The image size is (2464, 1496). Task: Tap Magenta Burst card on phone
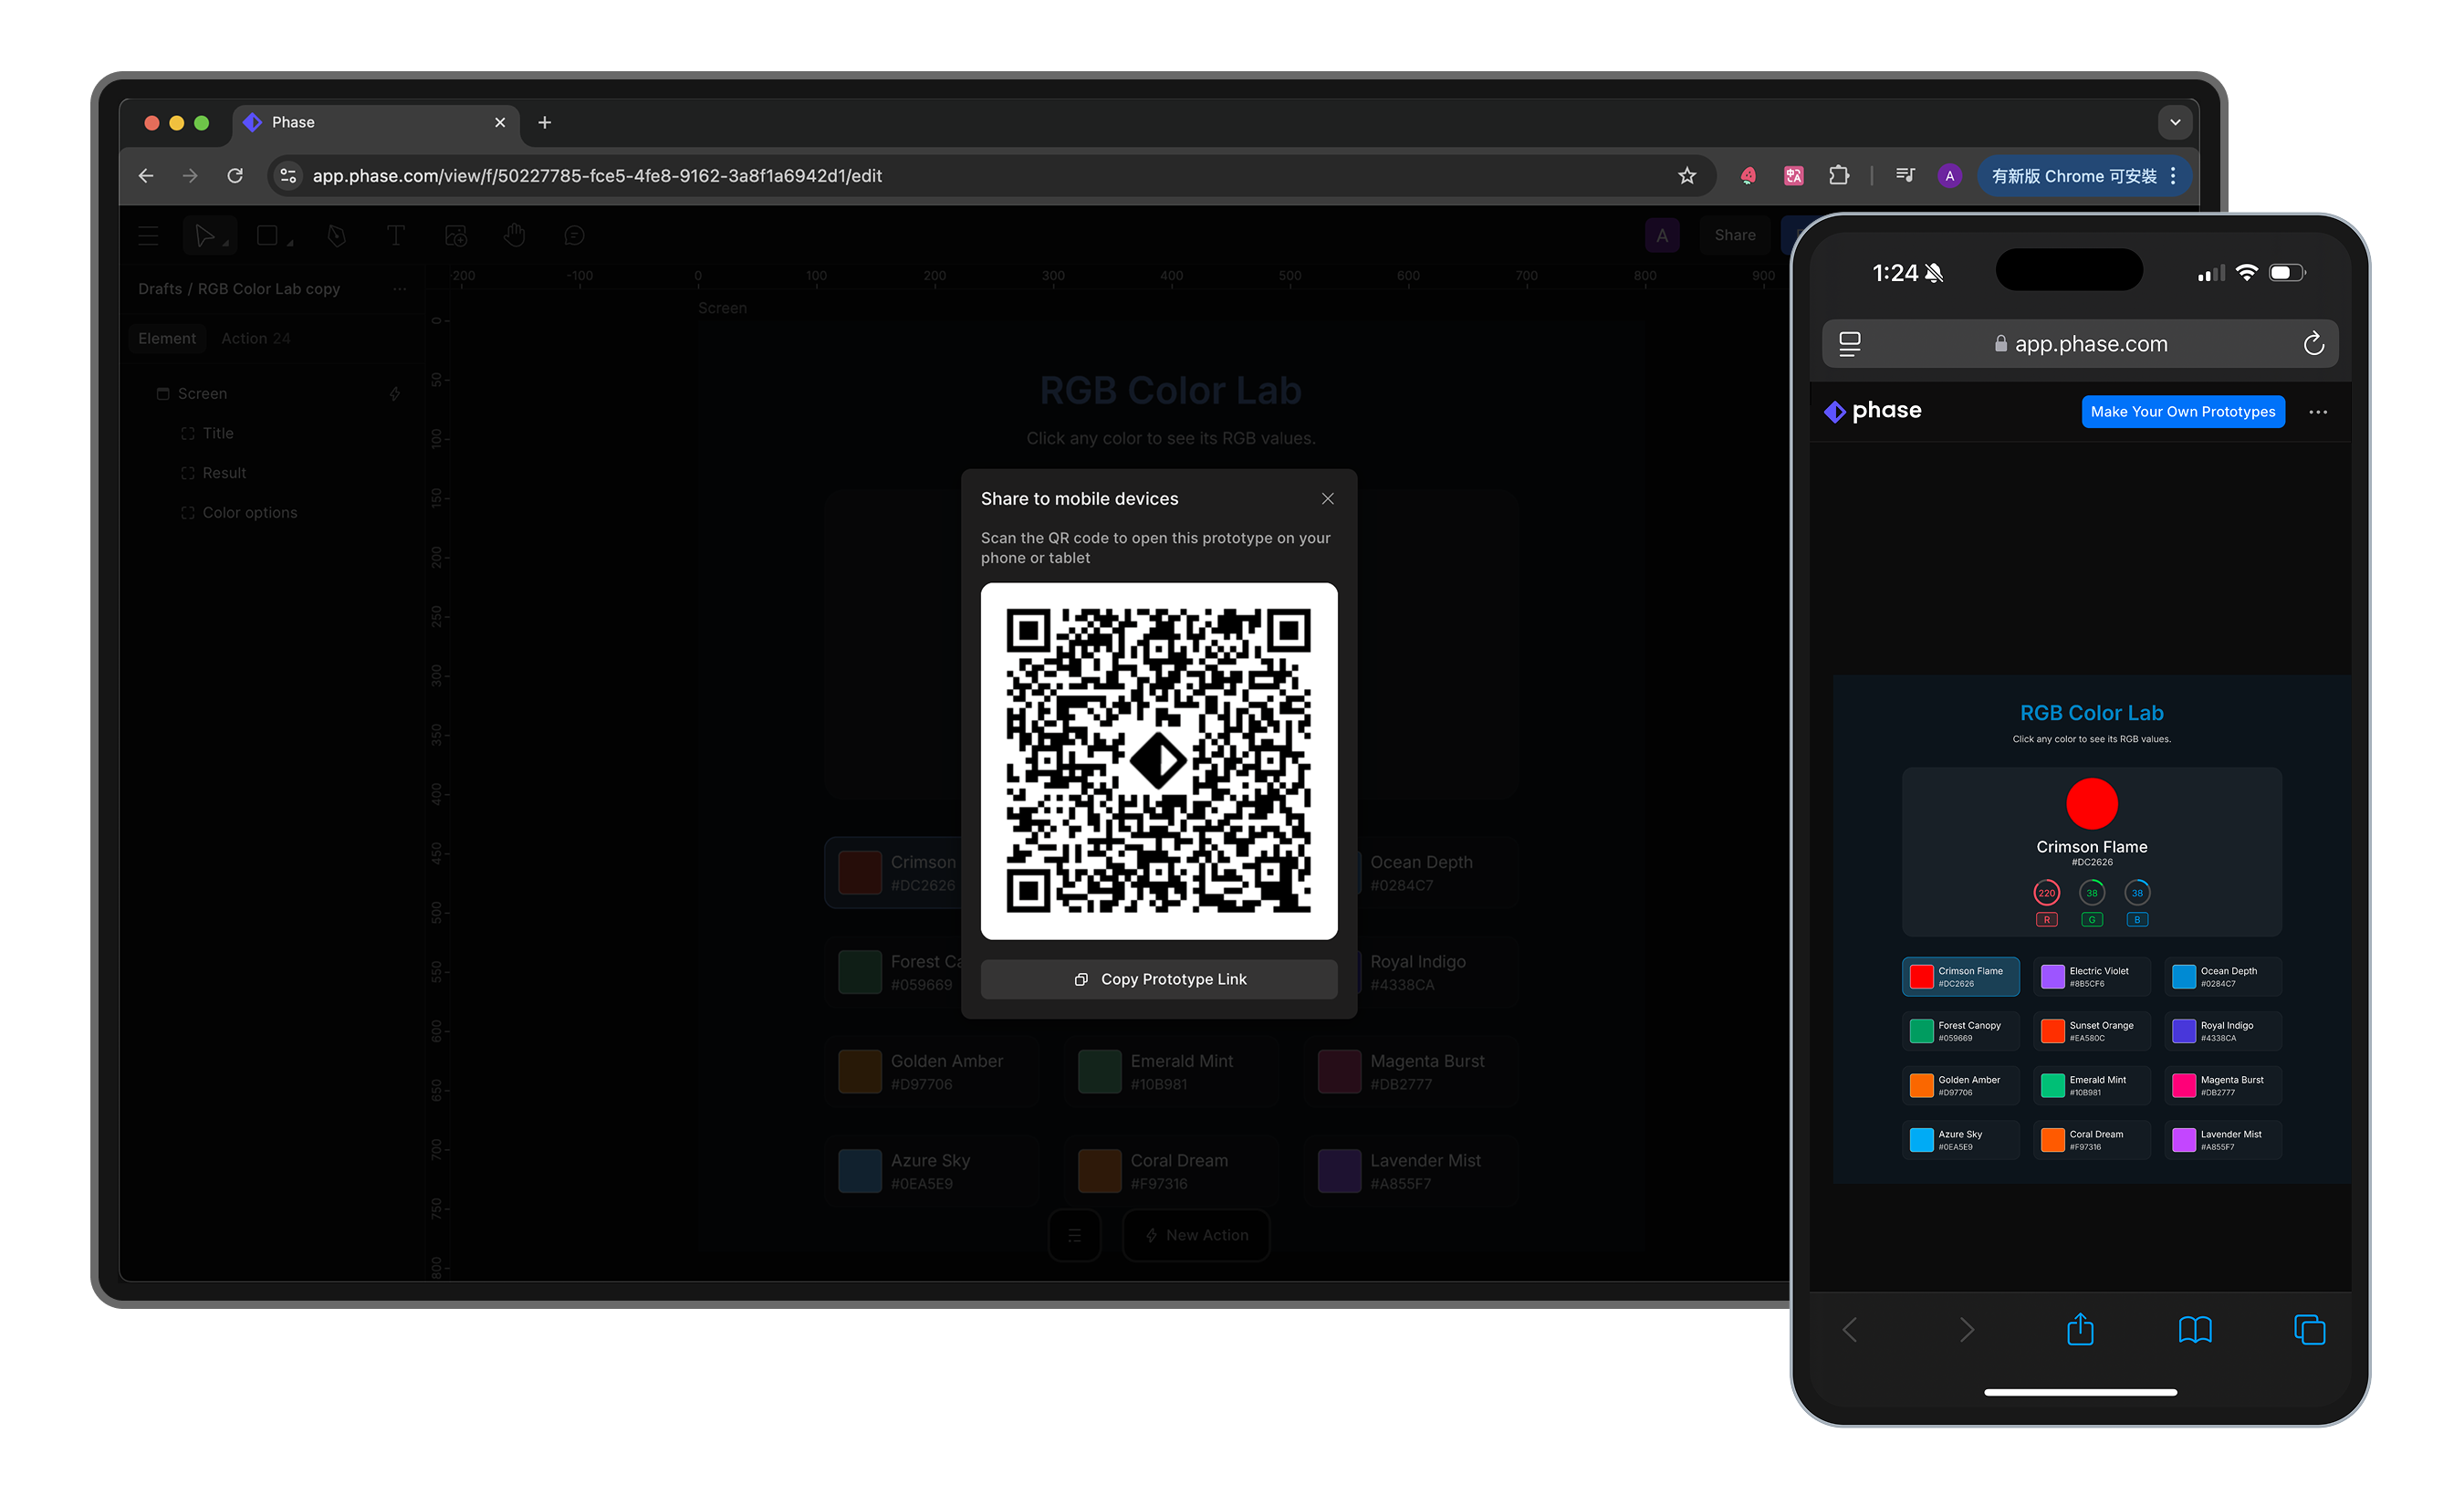click(x=2223, y=1086)
